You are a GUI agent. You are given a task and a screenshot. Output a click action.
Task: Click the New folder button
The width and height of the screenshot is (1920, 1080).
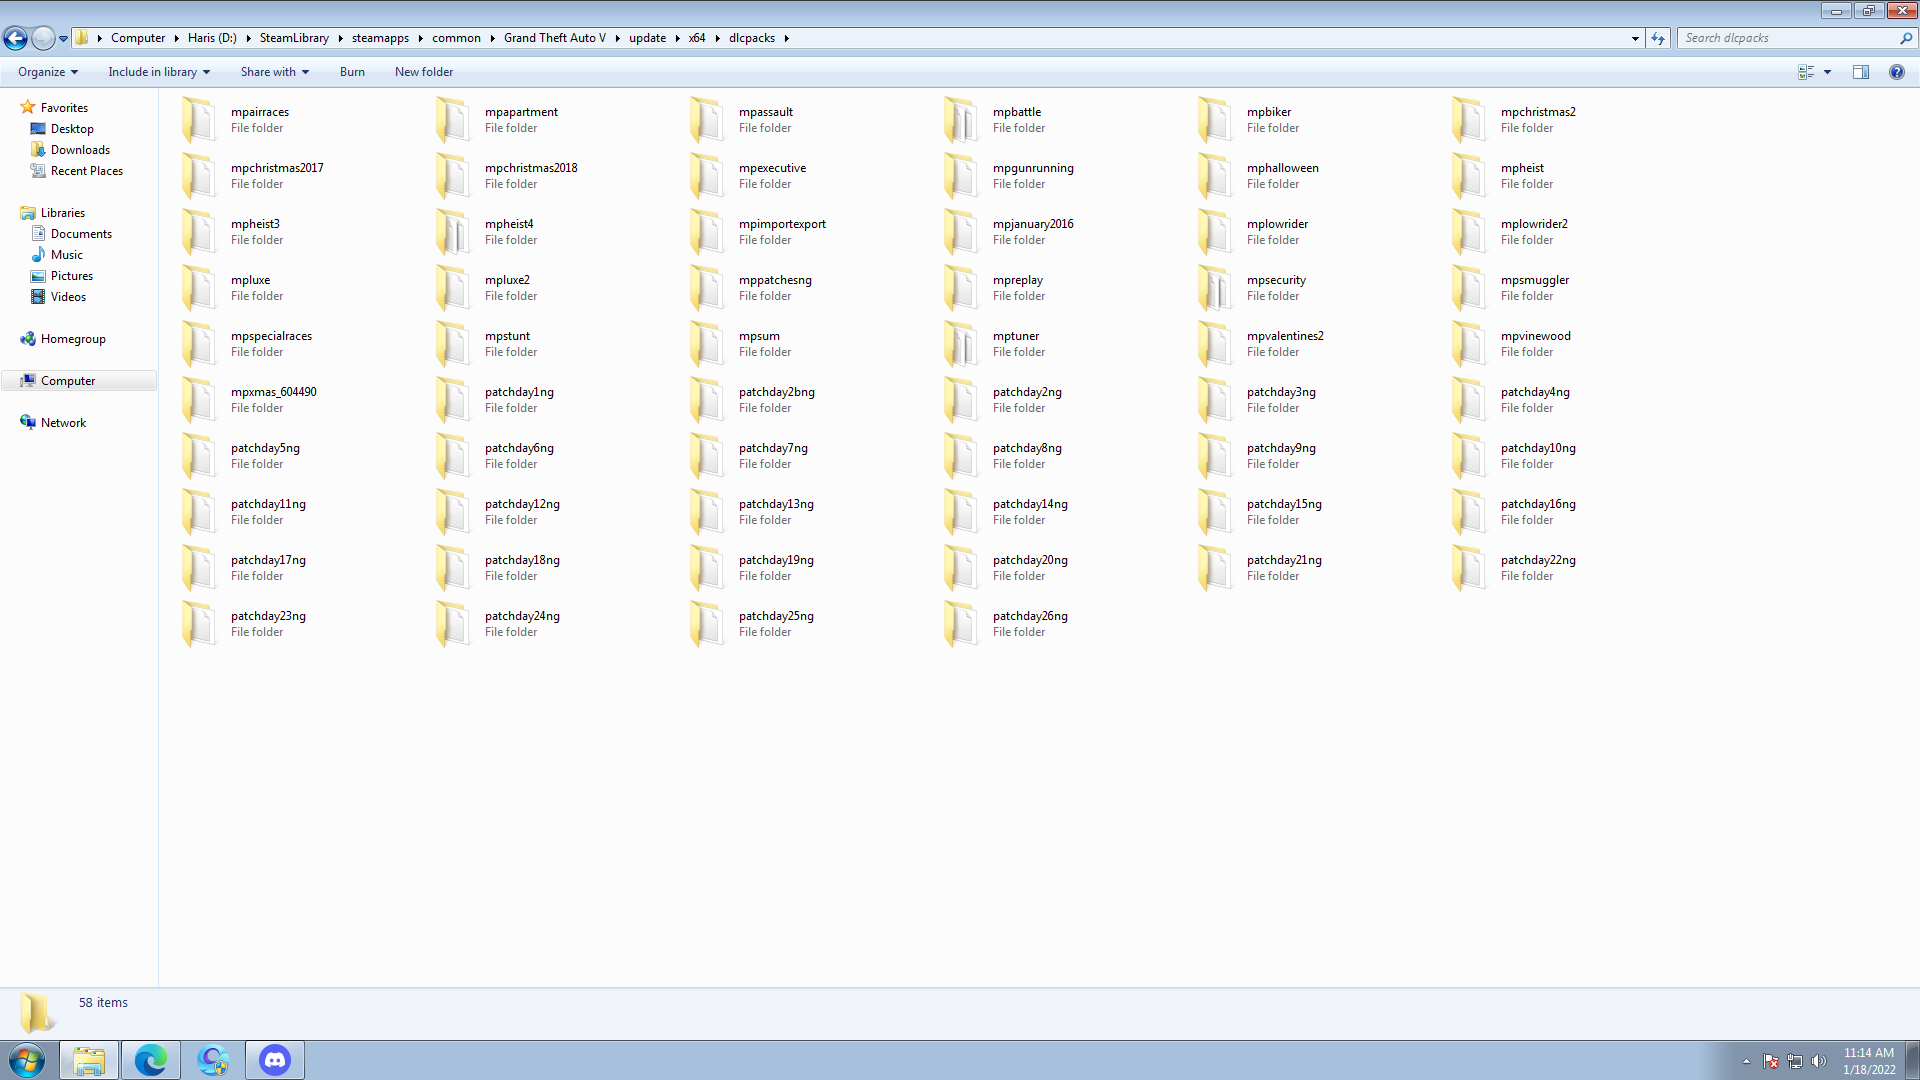coord(424,72)
